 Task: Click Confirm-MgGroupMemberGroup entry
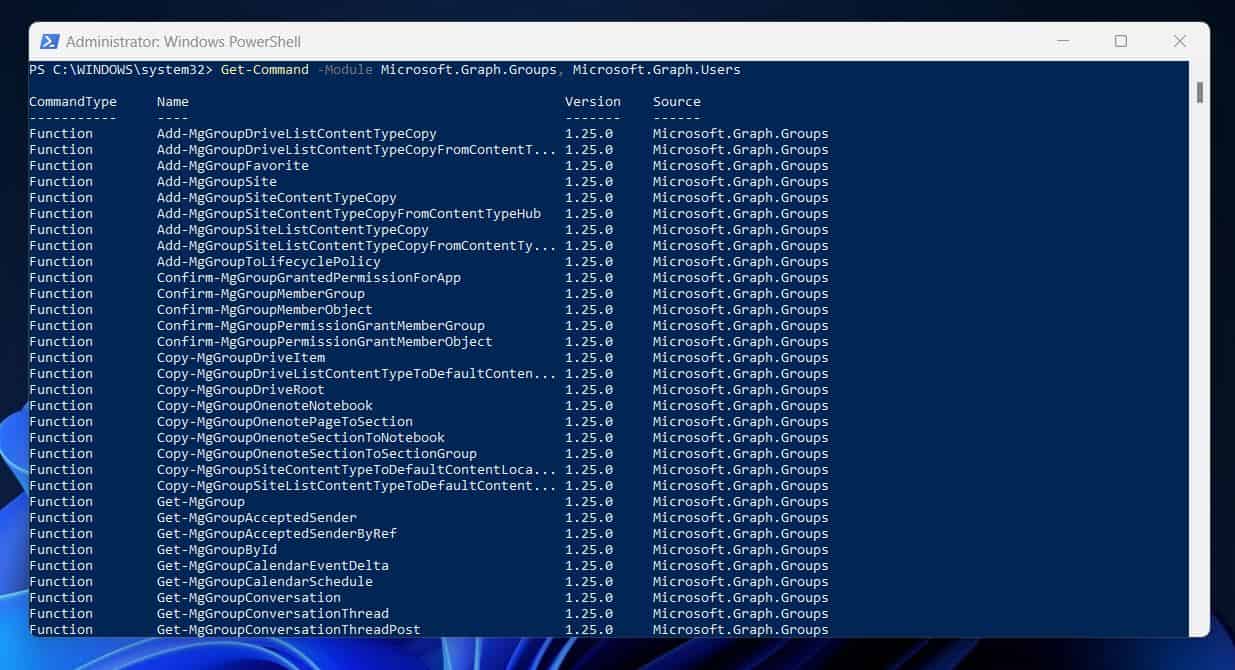click(261, 294)
